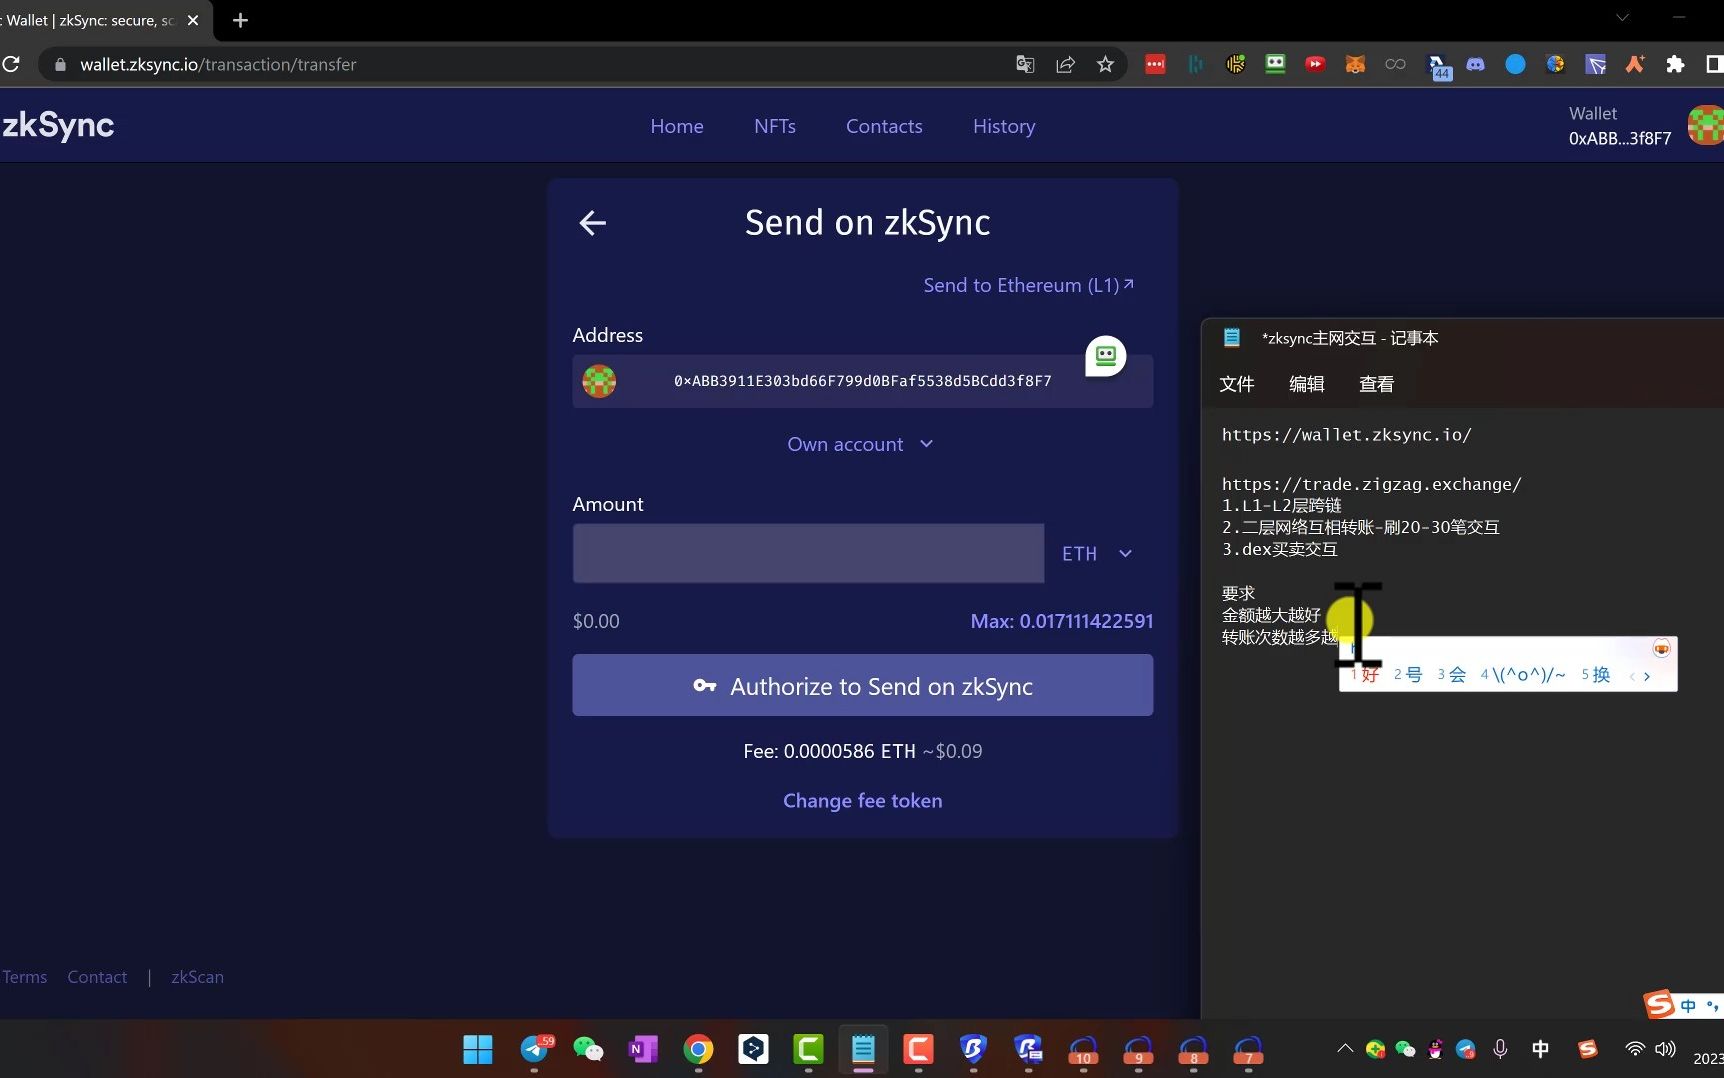Click Authorize to Send on zkSync button
This screenshot has width=1724, height=1078.
pyautogui.click(x=862, y=685)
